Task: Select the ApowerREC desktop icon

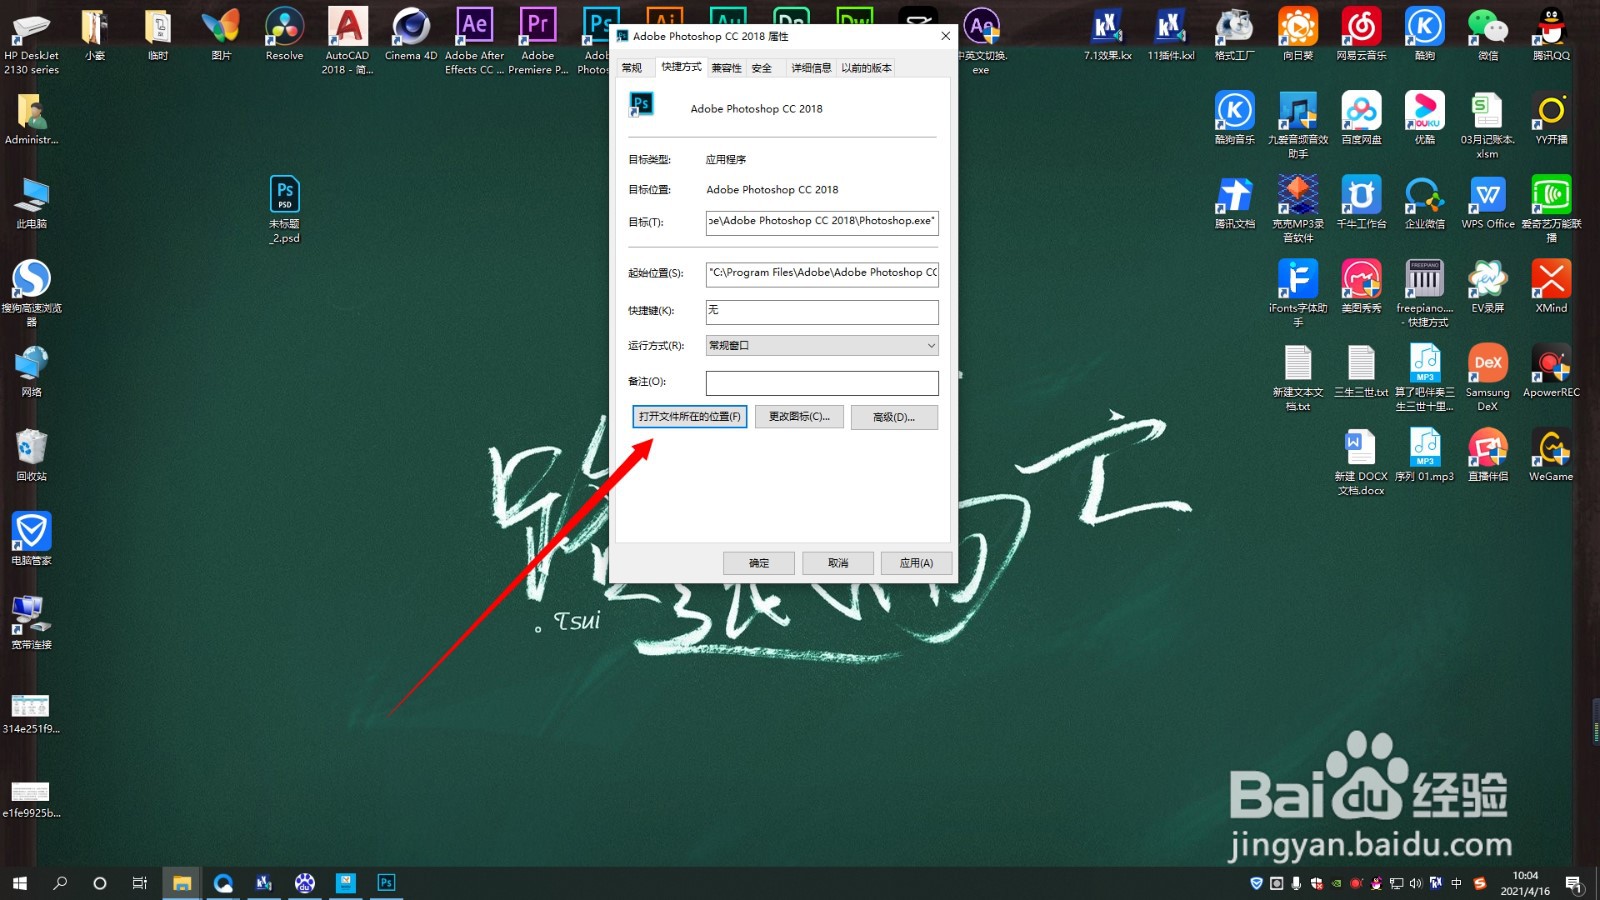Action: [x=1551, y=372]
